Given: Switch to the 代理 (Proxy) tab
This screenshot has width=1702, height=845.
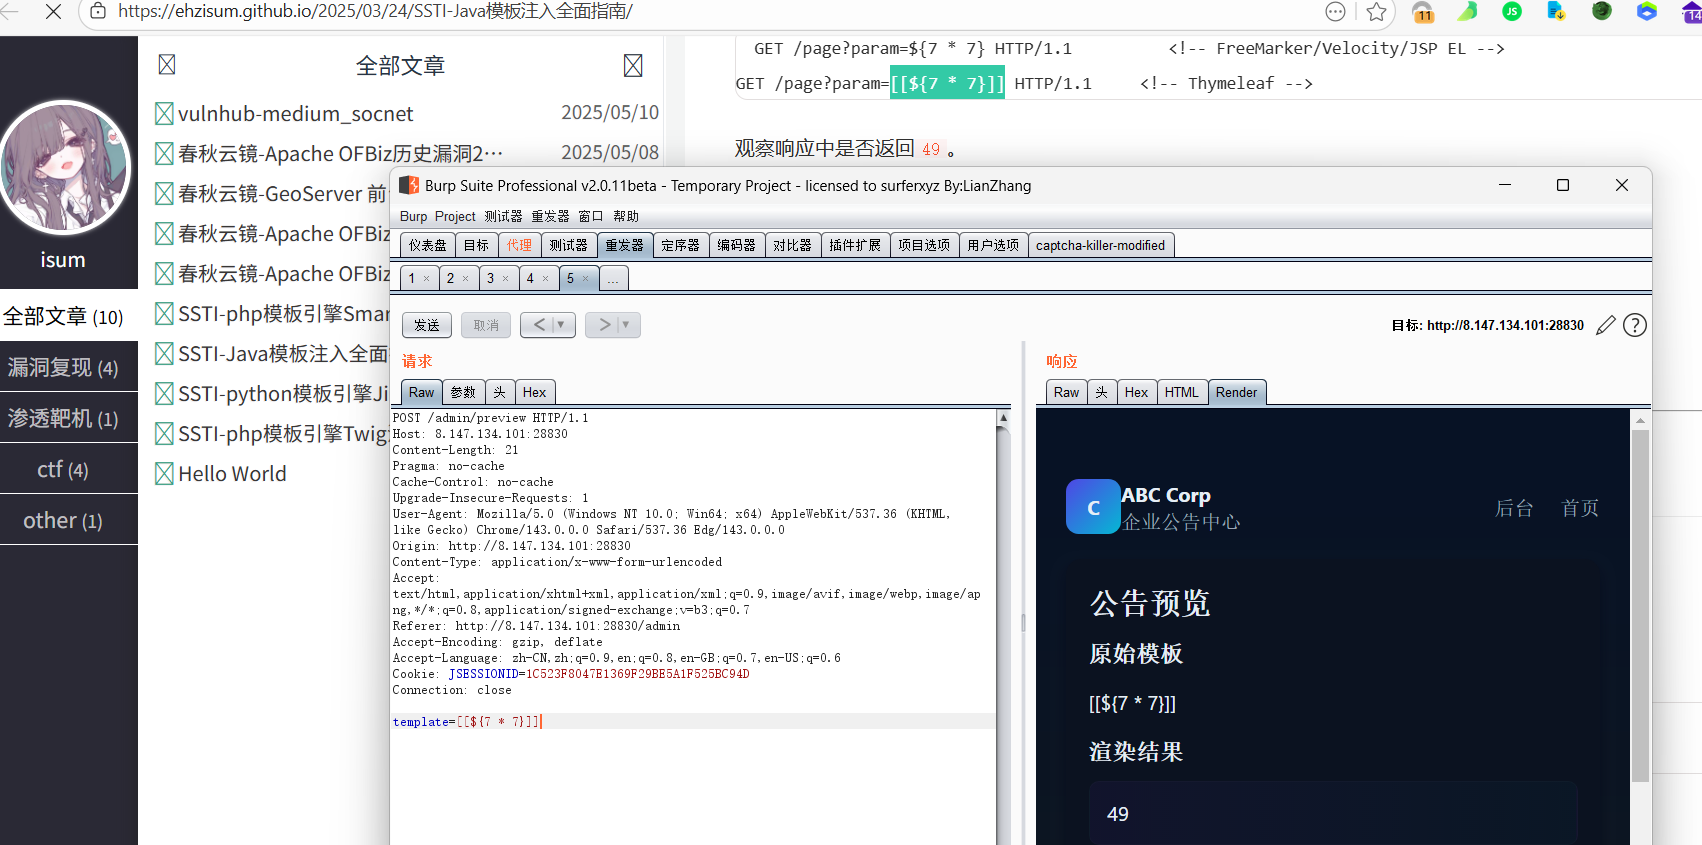Looking at the screenshot, I should pos(519,245).
